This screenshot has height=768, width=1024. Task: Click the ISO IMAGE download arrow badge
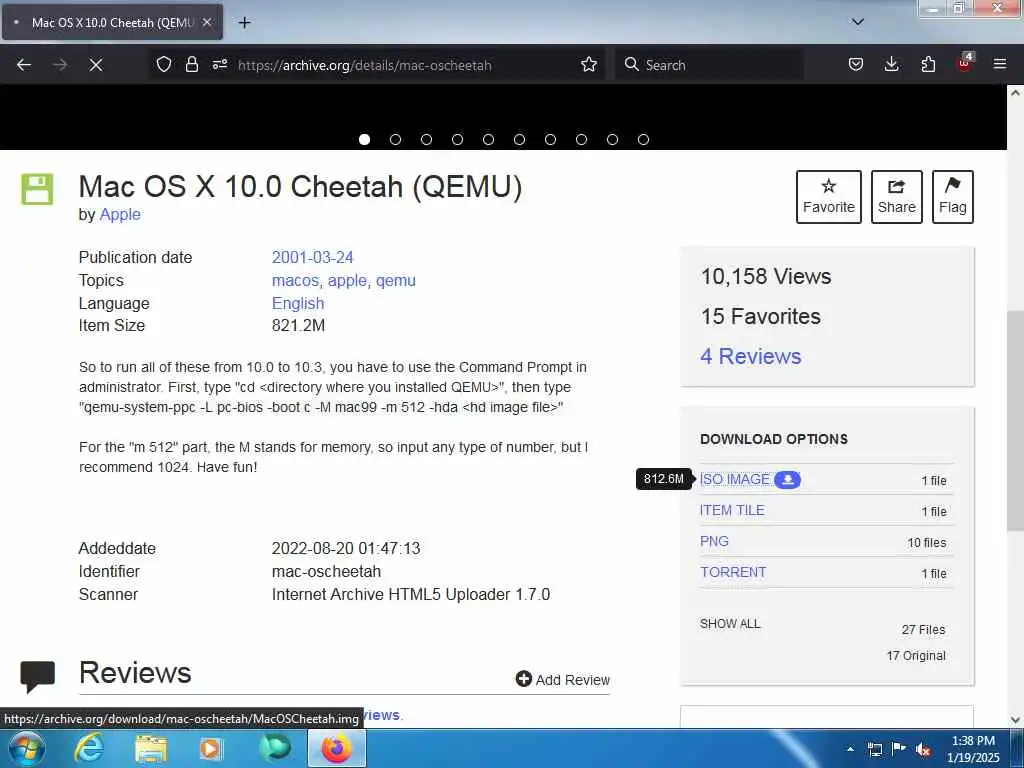[x=788, y=479]
